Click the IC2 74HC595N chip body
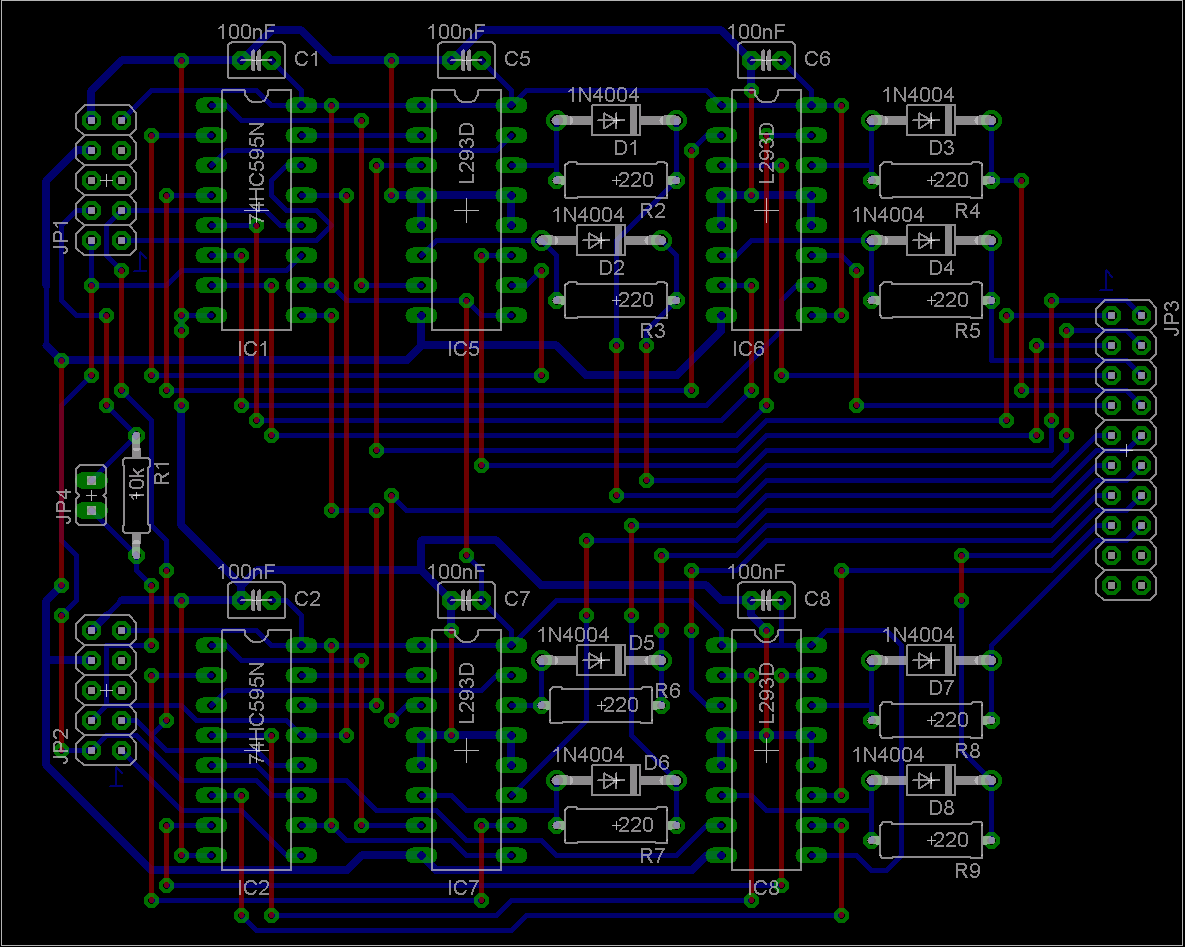The width and height of the screenshot is (1185, 947). pyautogui.click(x=256, y=750)
